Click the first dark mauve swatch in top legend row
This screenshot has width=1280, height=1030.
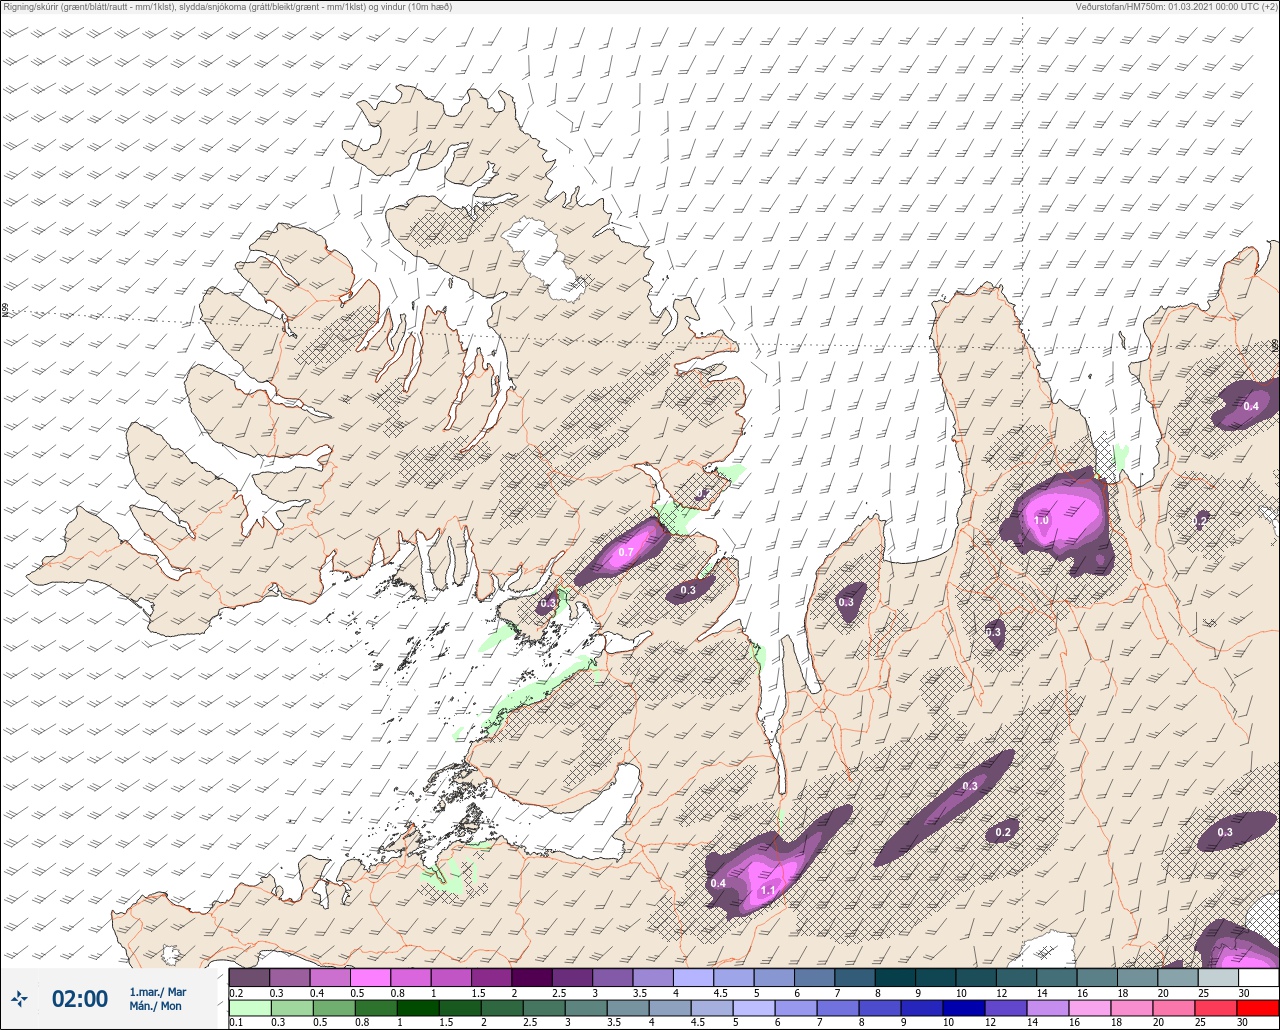point(249,977)
